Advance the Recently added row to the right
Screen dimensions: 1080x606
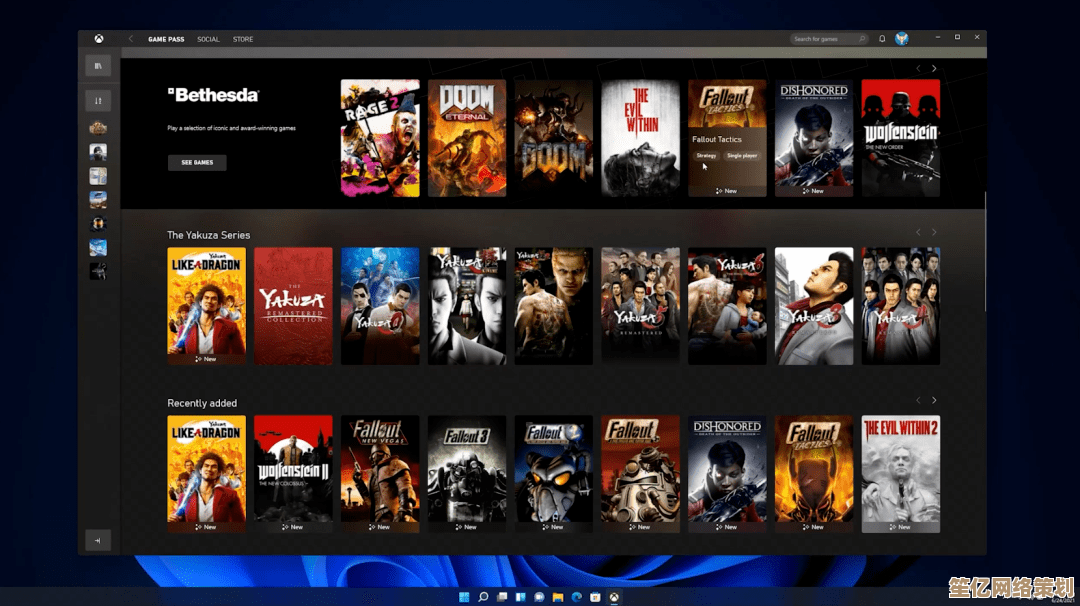pos(934,401)
